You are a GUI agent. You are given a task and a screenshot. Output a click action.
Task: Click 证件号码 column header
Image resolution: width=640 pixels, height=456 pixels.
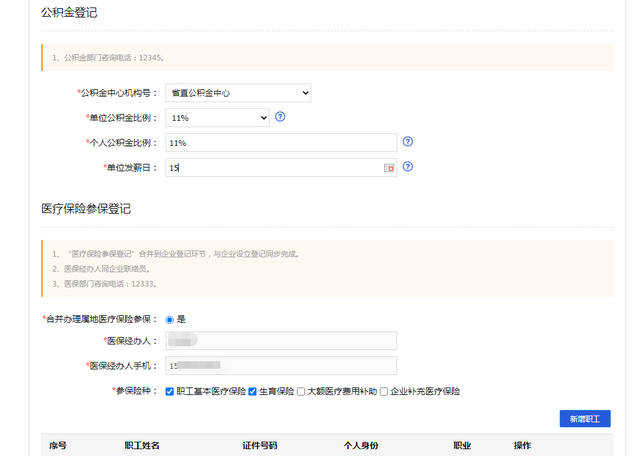coord(260,445)
